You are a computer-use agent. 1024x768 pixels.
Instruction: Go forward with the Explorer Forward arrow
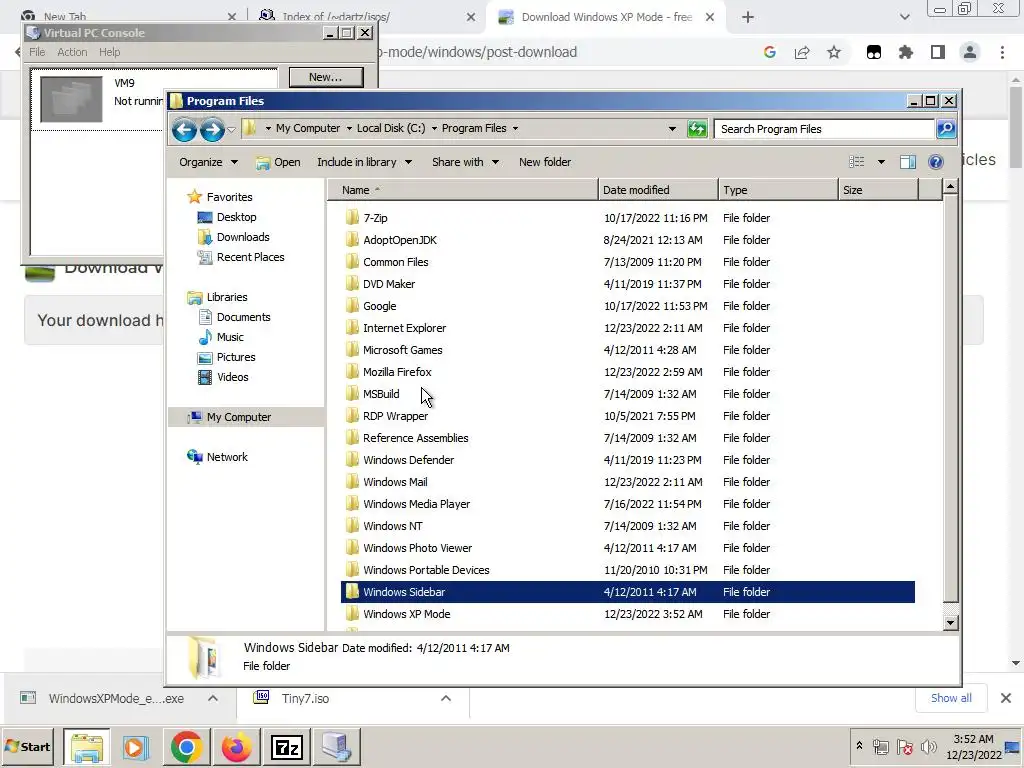(x=212, y=129)
